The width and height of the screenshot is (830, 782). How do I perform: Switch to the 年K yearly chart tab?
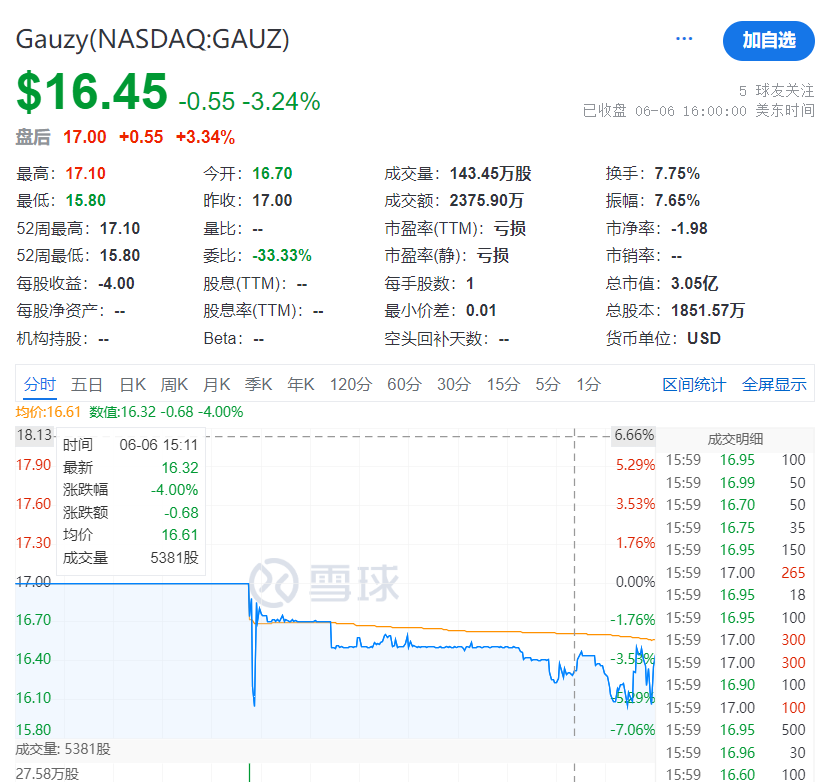[301, 384]
